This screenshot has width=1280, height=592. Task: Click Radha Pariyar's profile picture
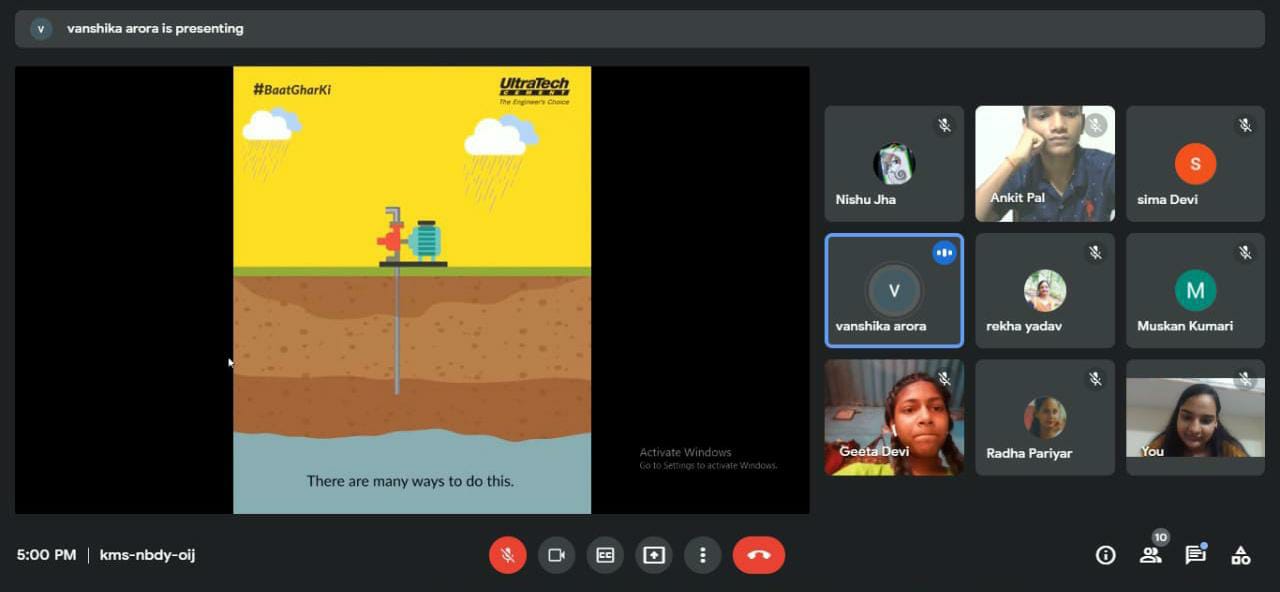coord(1044,418)
